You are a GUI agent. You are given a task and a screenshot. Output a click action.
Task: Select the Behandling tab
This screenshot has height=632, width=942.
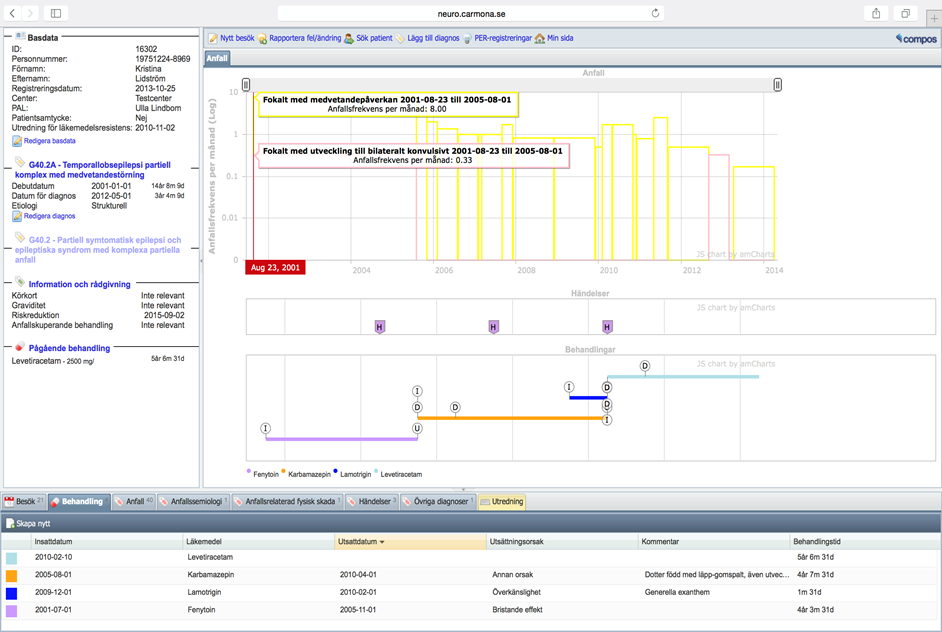coord(79,502)
